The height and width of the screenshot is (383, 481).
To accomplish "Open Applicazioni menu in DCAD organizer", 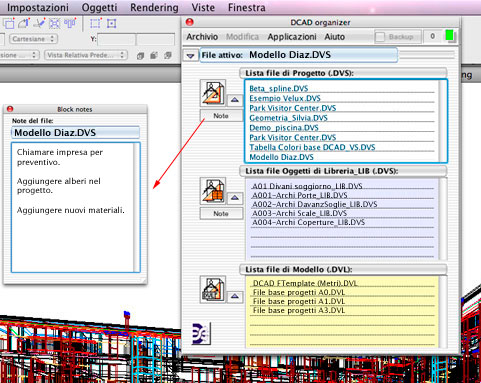I will [x=292, y=37].
